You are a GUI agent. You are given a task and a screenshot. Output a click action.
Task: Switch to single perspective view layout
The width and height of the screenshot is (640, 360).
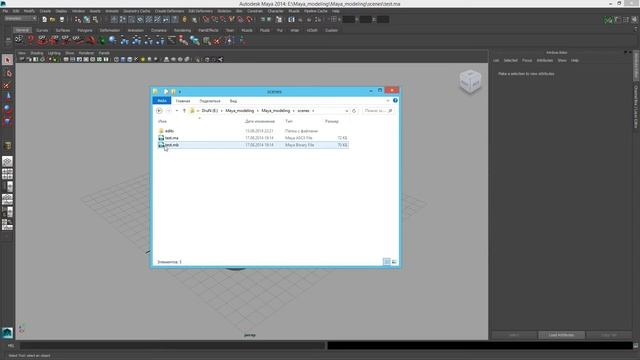(7, 162)
